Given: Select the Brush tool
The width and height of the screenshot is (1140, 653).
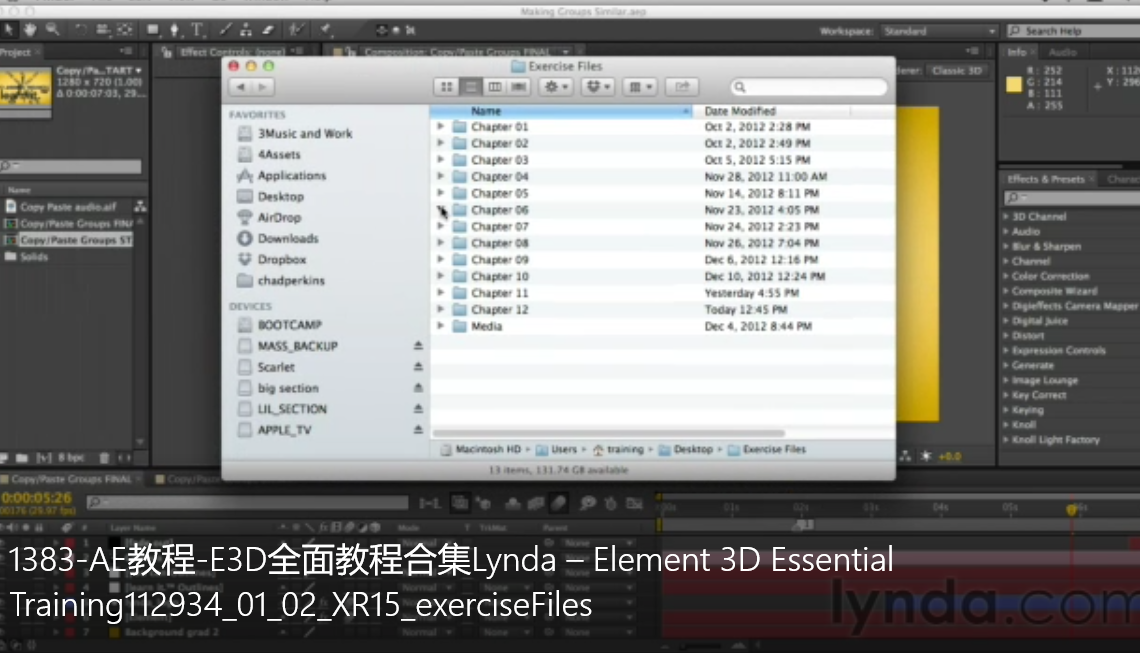Looking at the screenshot, I should point(225,30).
